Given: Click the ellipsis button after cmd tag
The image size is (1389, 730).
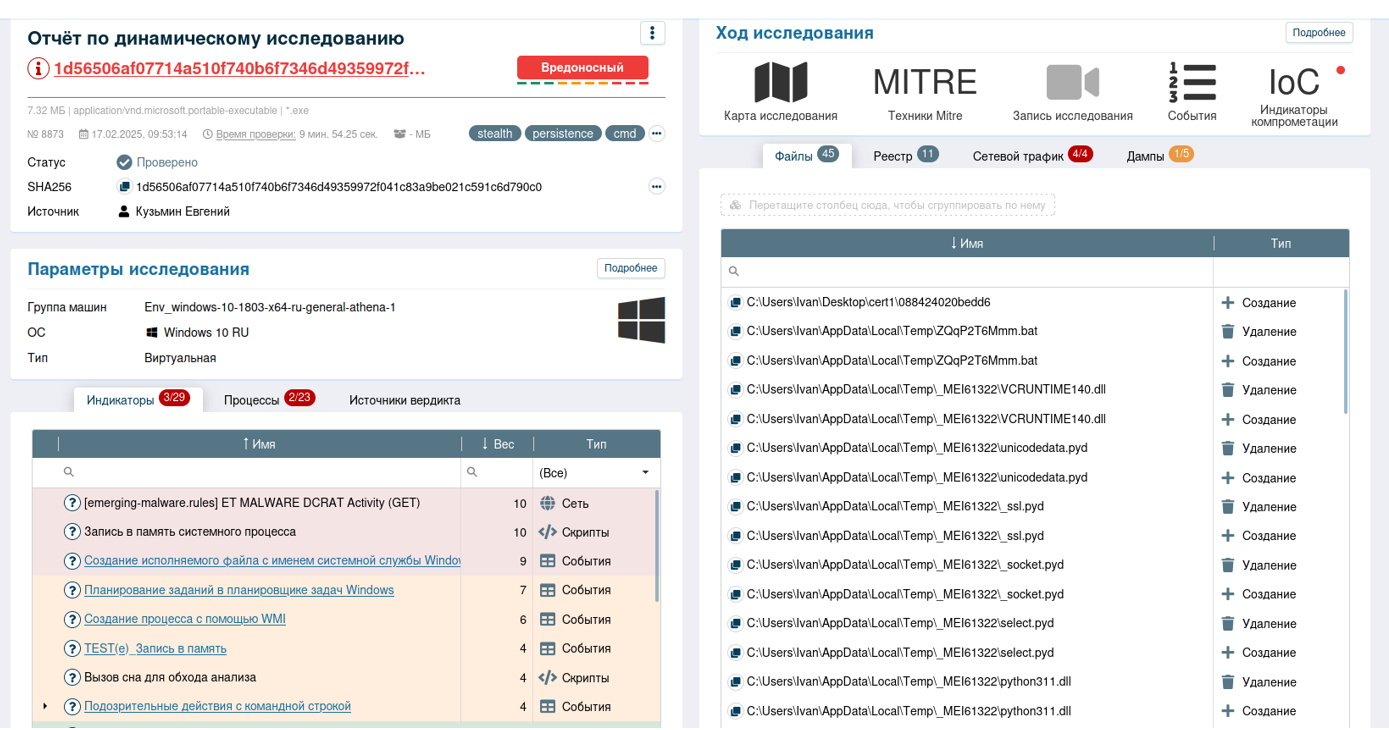Looking at the screenshot, I should (657, 133).
